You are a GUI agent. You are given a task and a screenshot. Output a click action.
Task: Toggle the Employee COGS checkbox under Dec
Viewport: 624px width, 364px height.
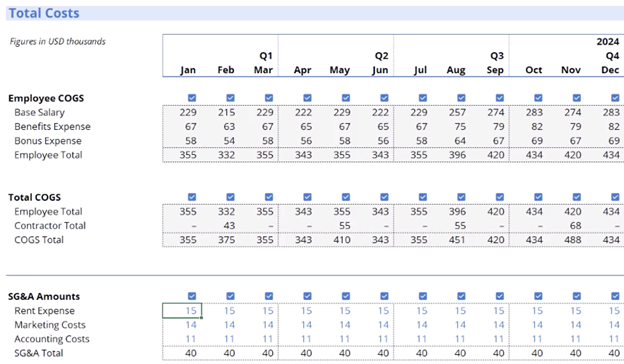(615, 98)
